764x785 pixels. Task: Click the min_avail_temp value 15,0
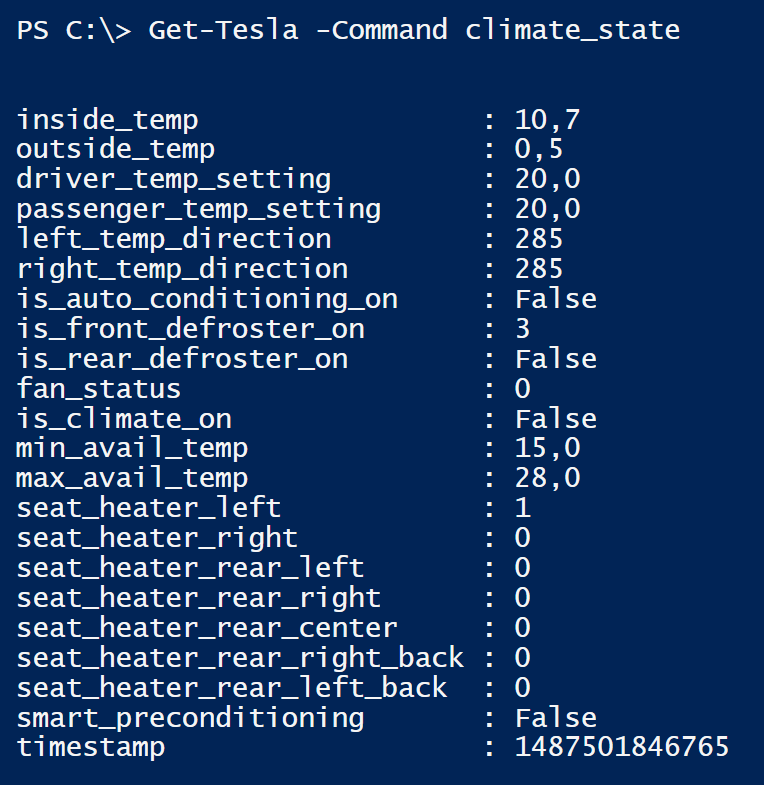(x=547, y=449)
